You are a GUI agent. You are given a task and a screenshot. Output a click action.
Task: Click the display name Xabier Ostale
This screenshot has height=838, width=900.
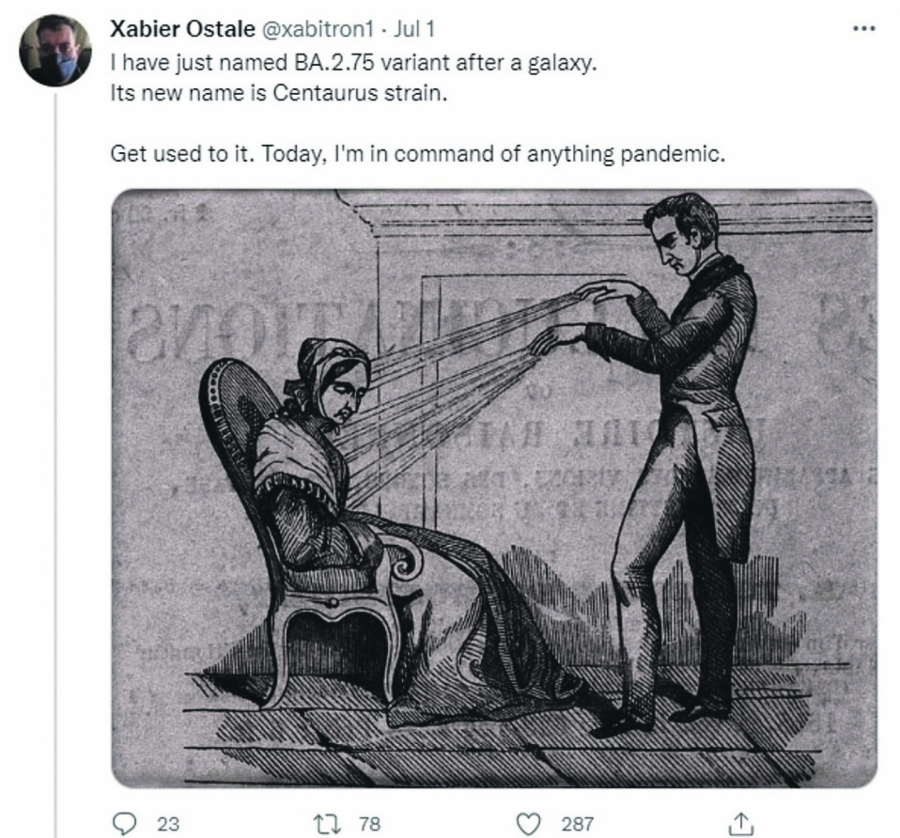point(183,29)
